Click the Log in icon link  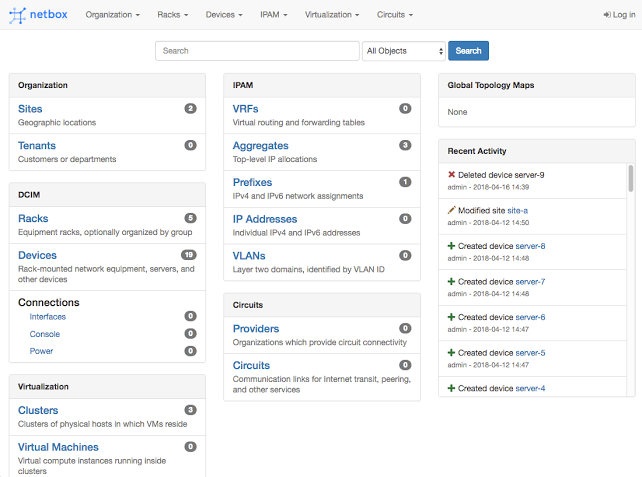[x=608, y=15]
